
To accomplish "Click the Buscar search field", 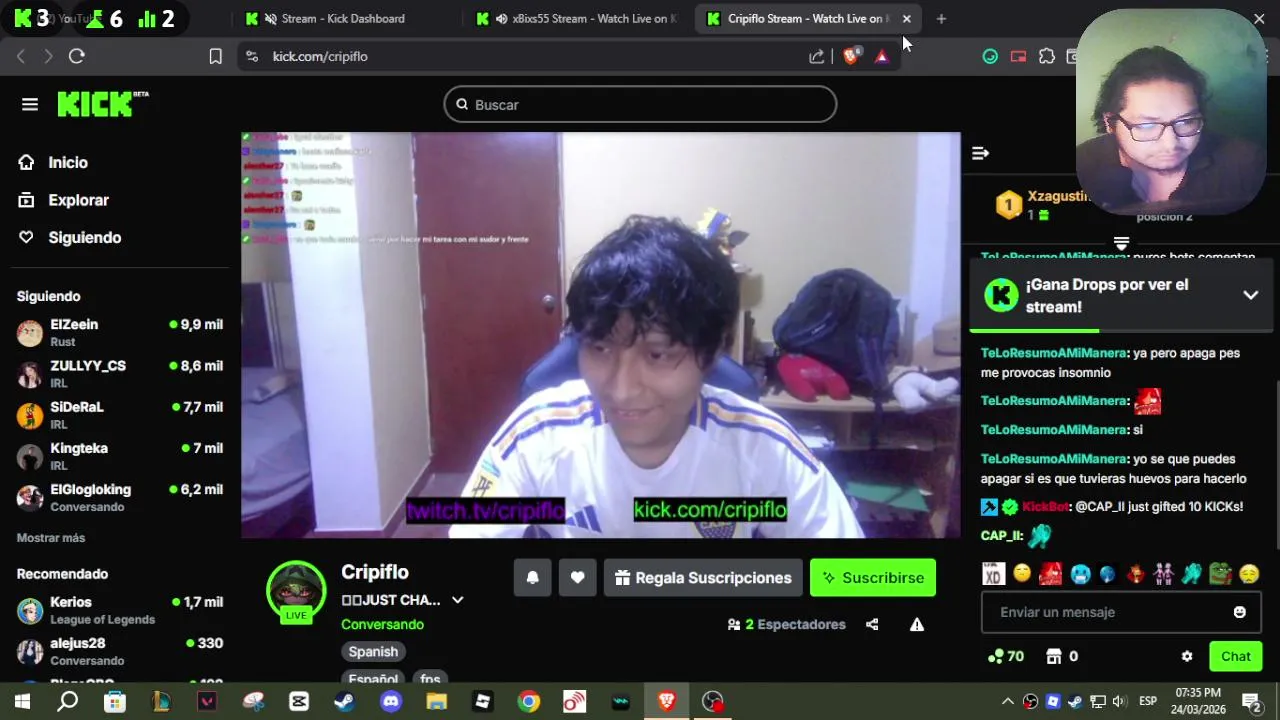I will pyautogui.click(x=640, y=104).
